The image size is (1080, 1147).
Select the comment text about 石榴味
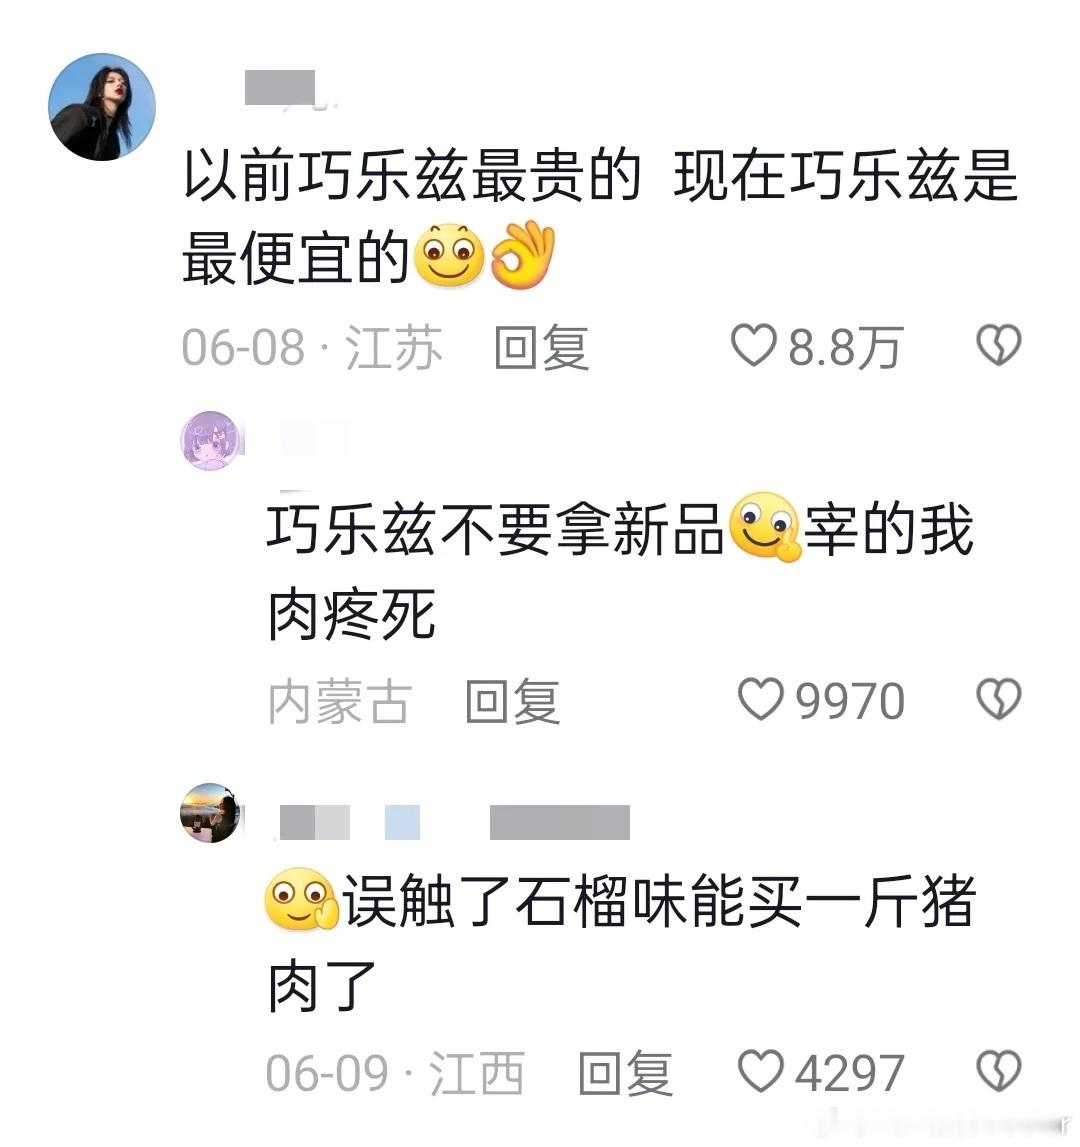point(622,943)
